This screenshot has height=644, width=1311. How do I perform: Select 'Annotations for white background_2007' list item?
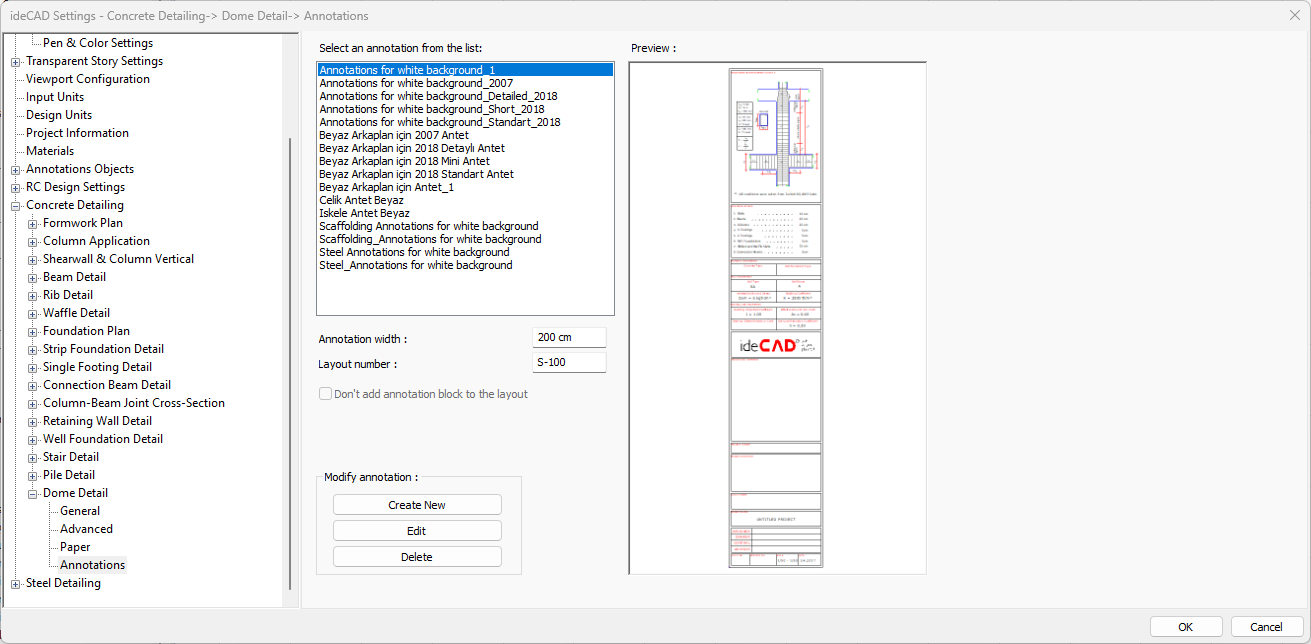[x=415, y=83]
